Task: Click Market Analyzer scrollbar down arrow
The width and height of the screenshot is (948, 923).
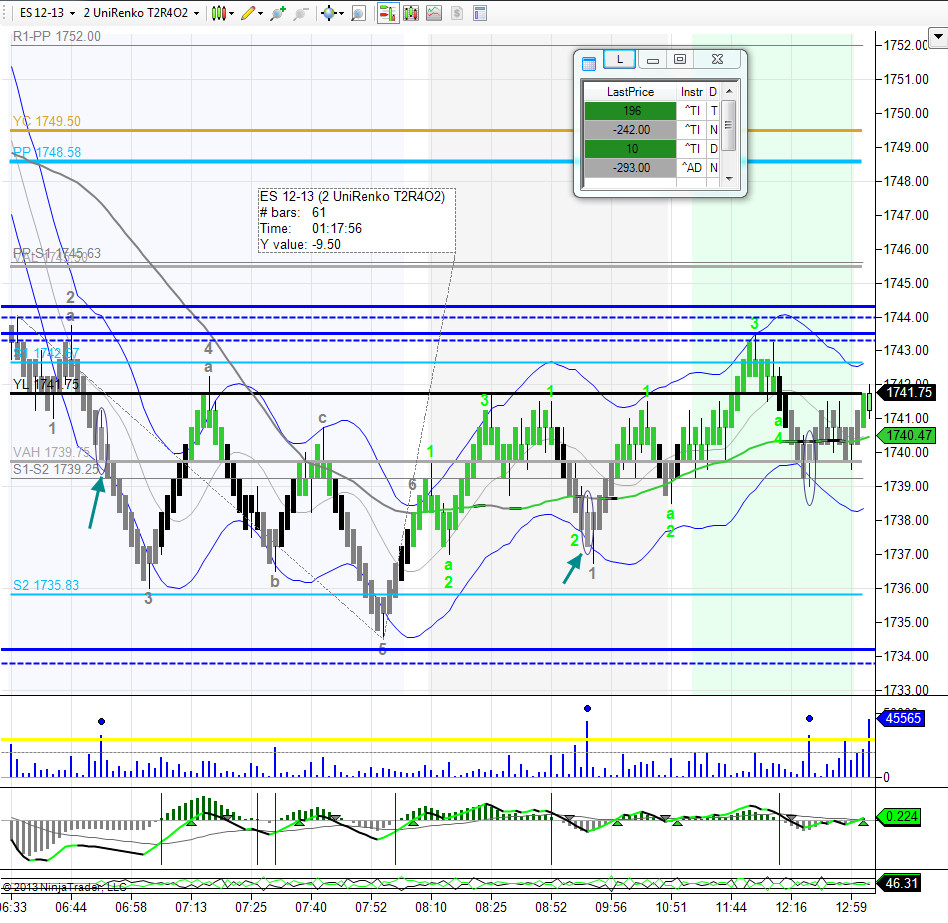Action: [729, 179]
